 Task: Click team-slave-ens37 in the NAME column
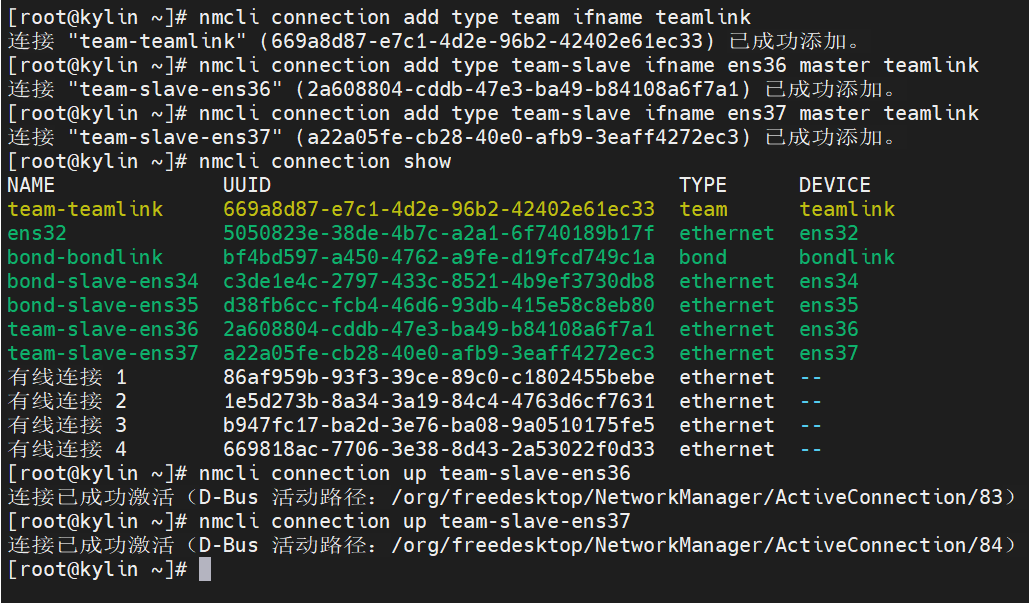[103, 353]
